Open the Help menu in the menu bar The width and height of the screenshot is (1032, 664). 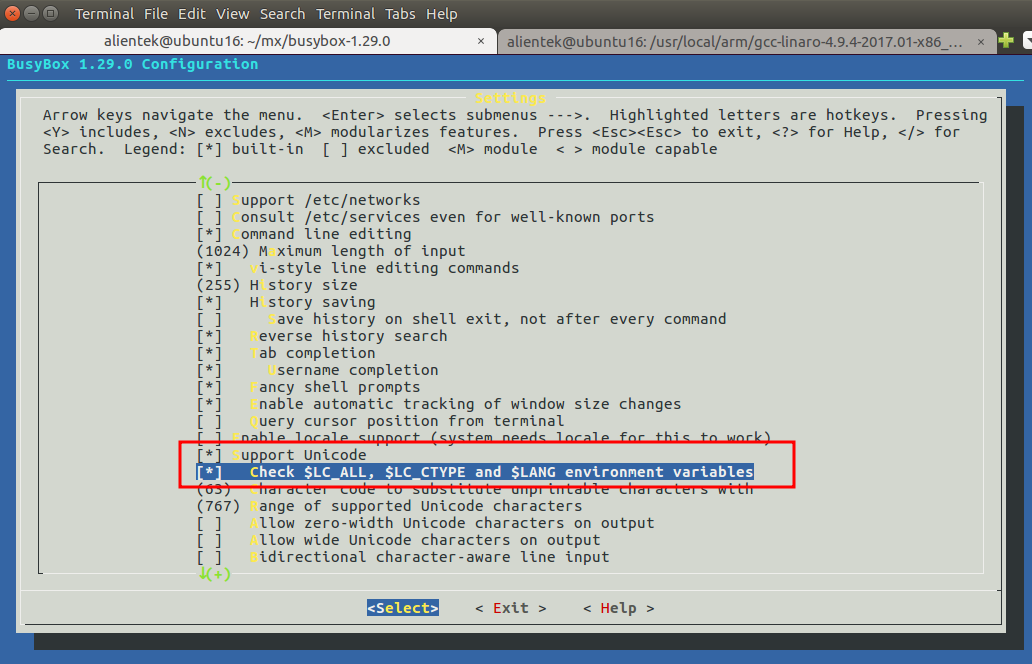tap(442, 14)
